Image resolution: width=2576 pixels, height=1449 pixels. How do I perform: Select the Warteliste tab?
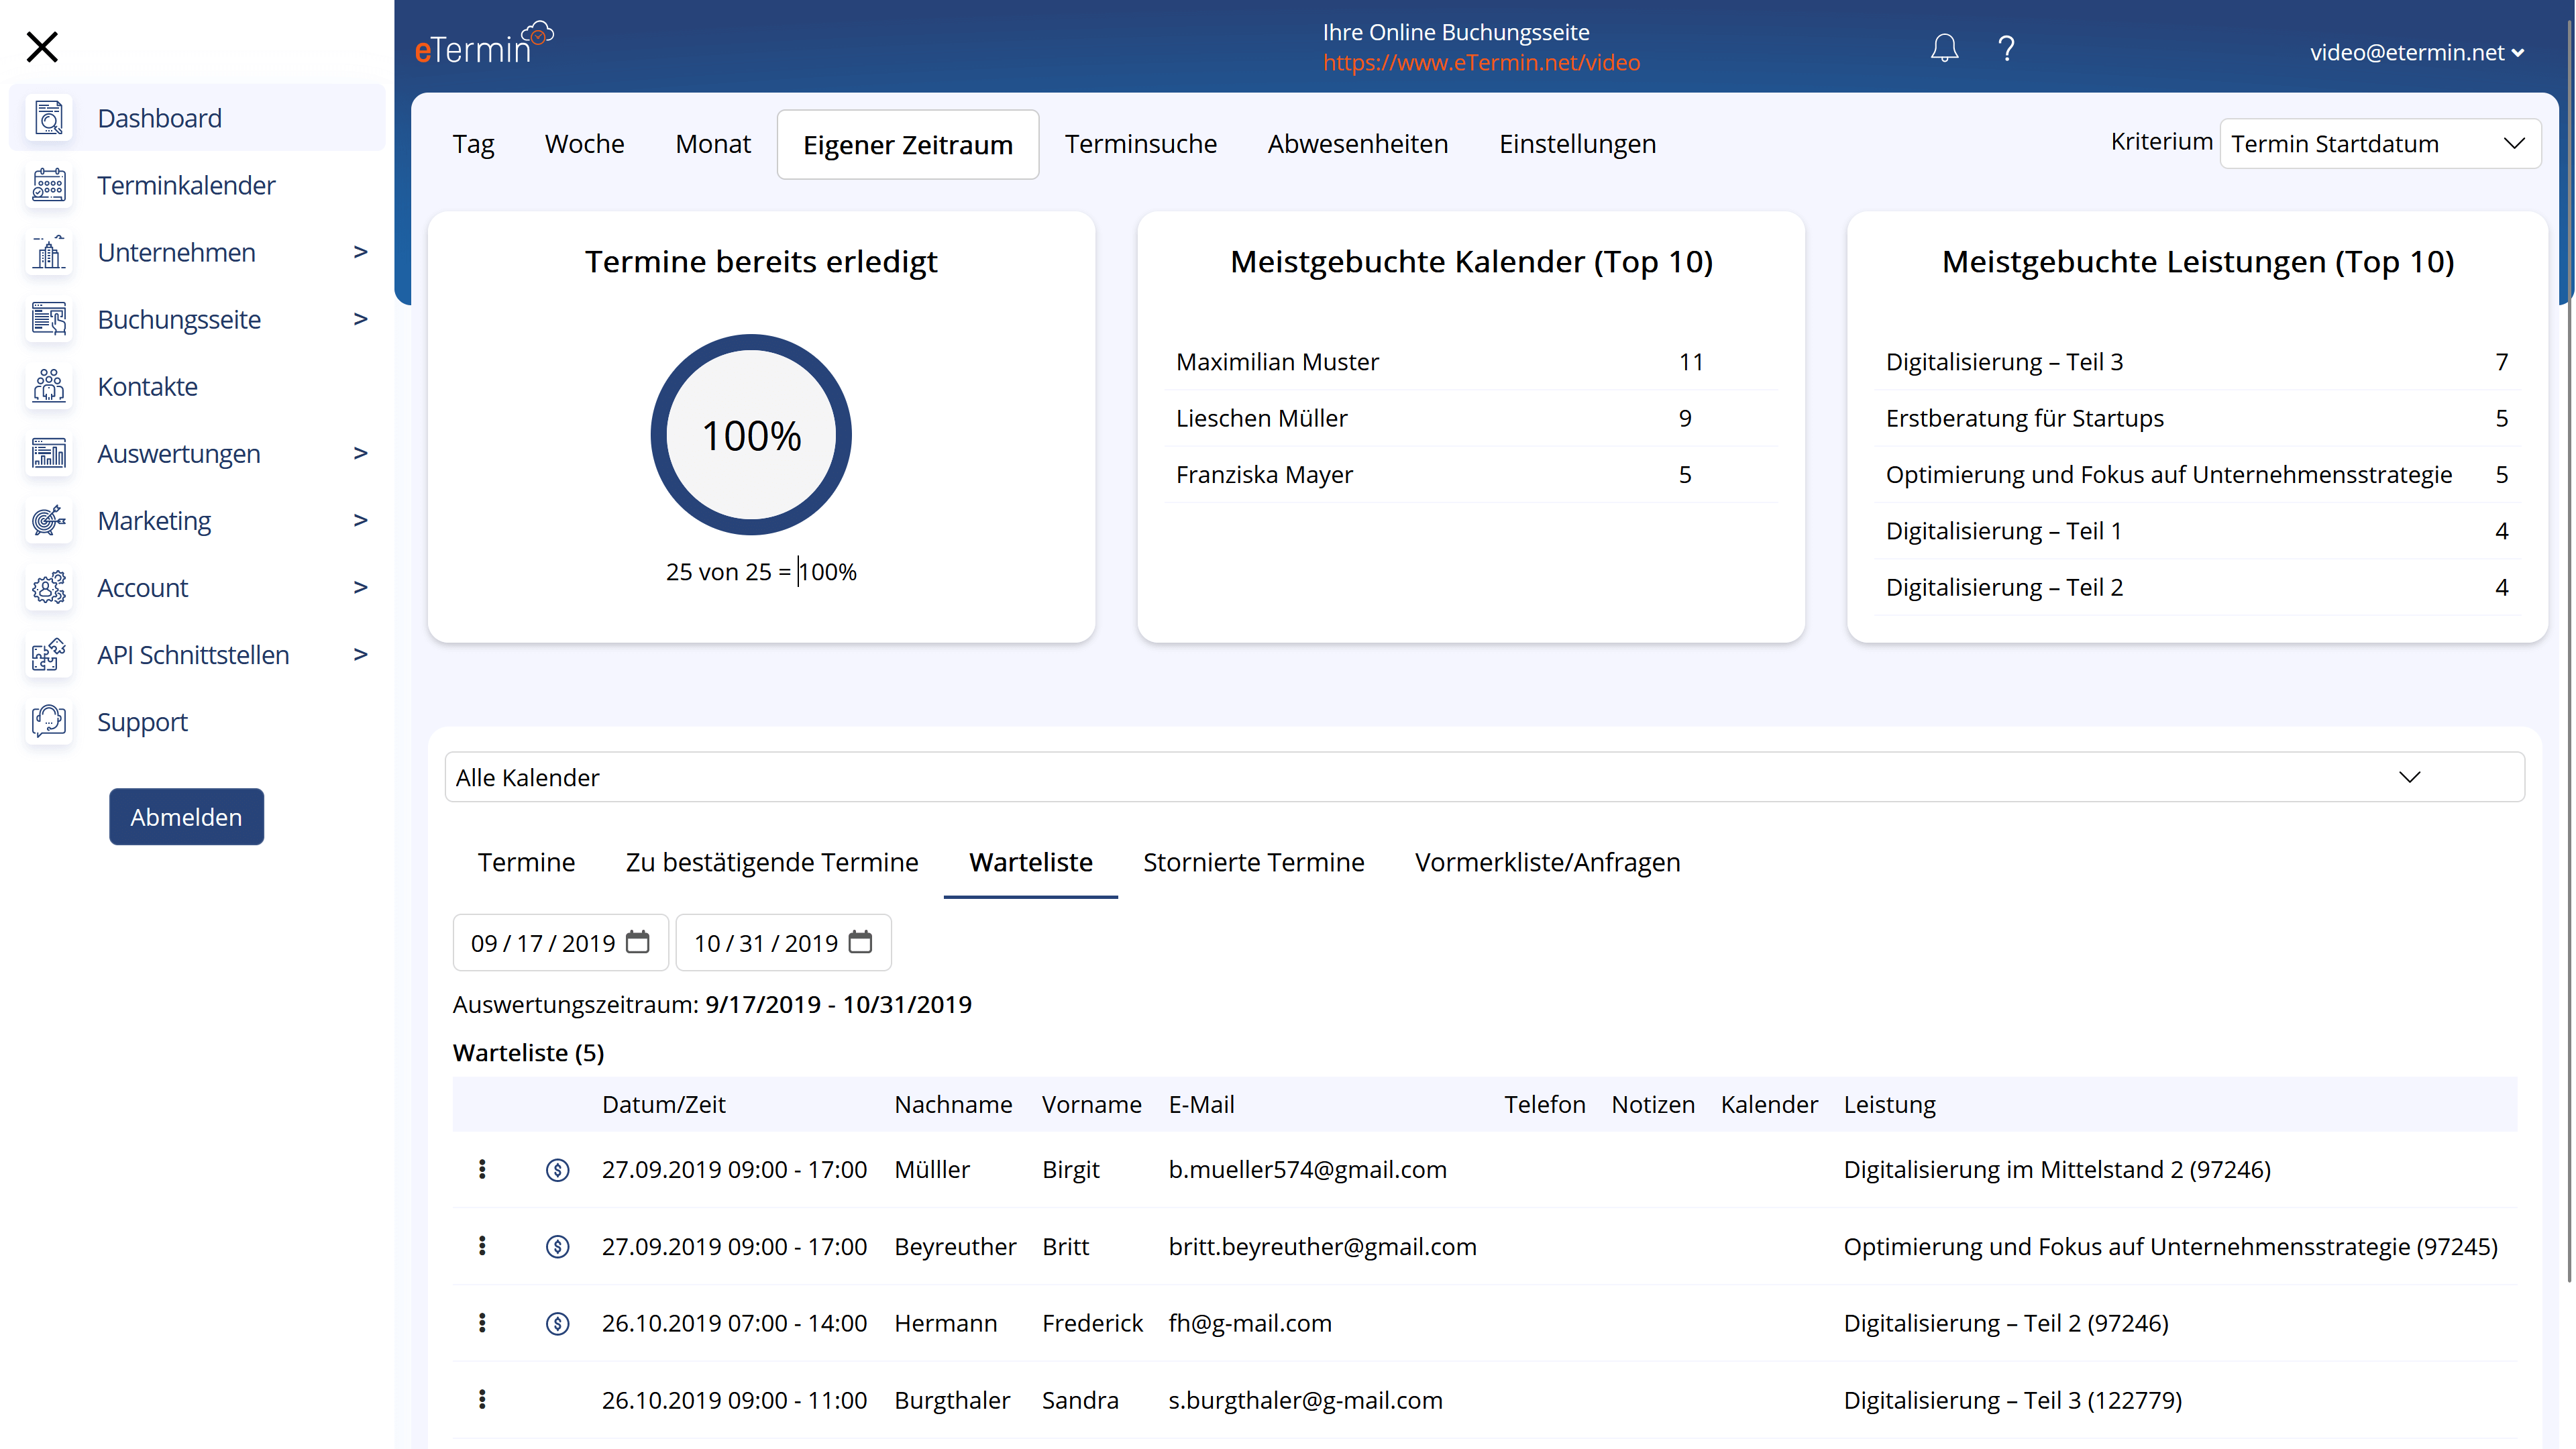pyautogui.click(x=1030, y=862)
